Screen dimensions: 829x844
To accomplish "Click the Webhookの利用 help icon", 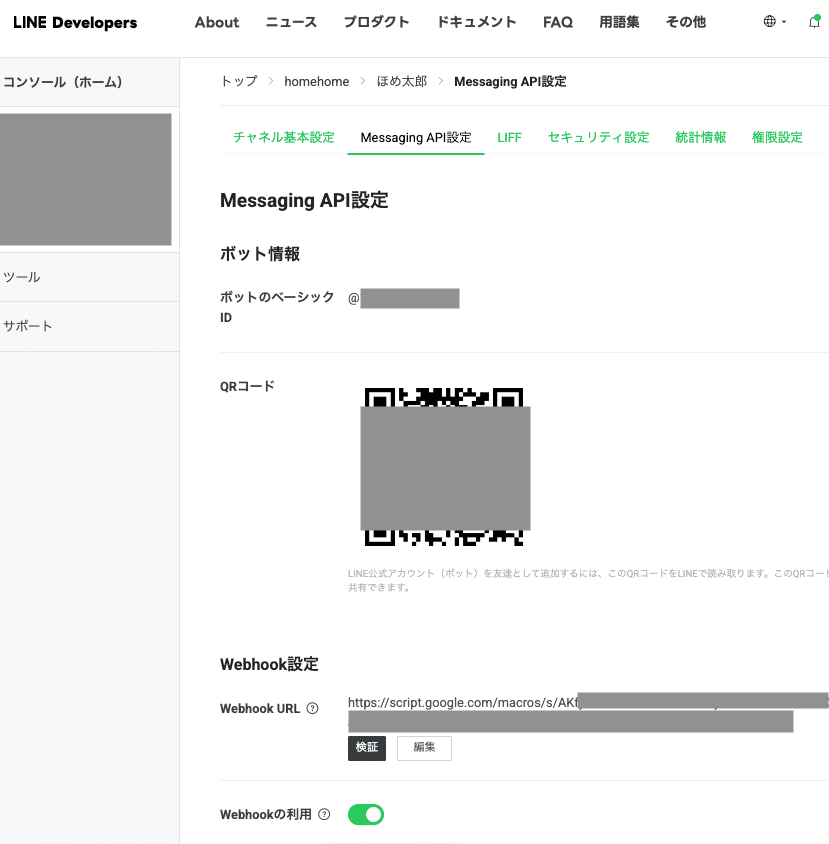I will (324, 814).
